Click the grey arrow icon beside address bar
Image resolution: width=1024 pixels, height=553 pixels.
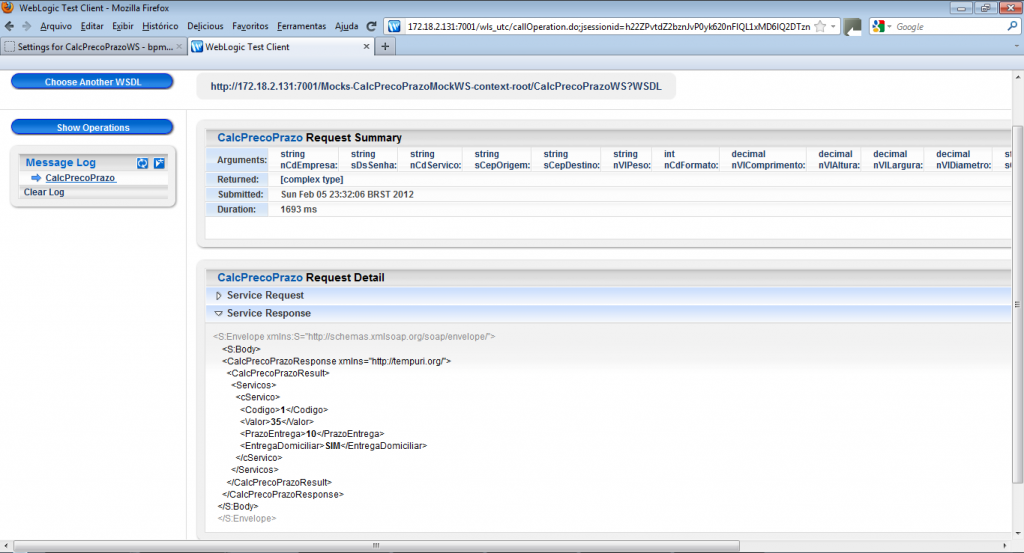click(852, 27)
